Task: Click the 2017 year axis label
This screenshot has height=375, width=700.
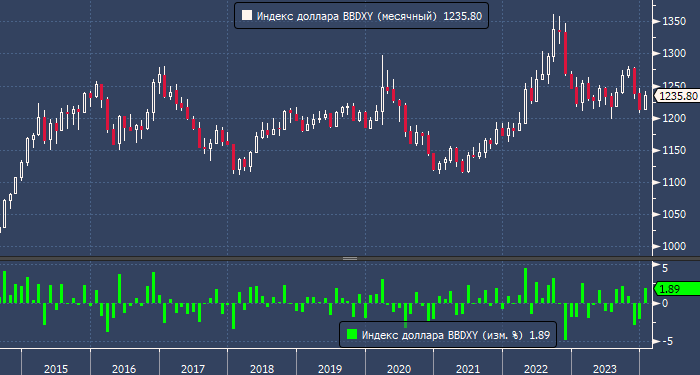Action: (x=193, y=369)
